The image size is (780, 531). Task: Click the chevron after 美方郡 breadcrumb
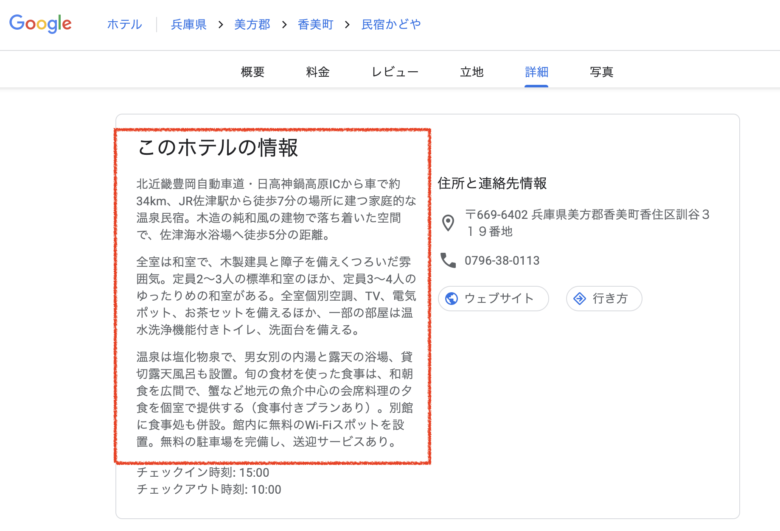tap(284, 24)
